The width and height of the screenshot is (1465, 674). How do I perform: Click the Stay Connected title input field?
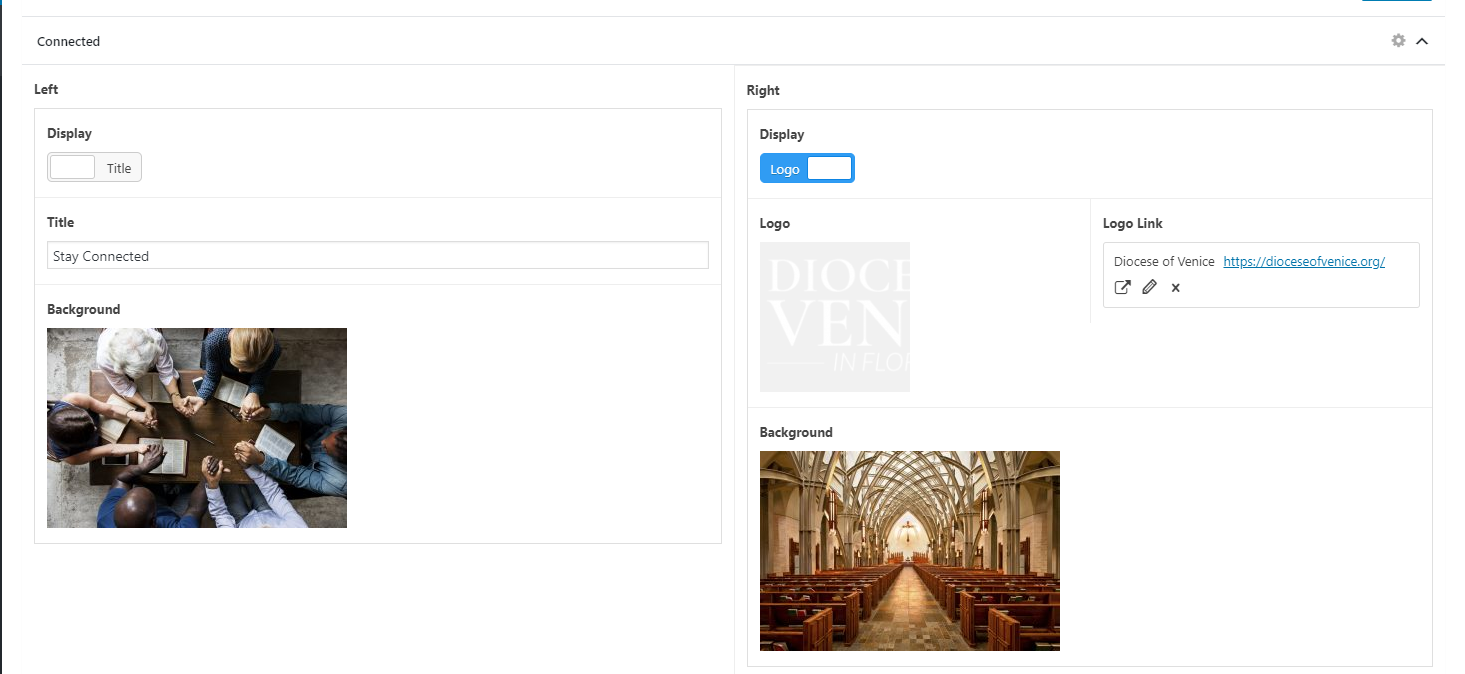click(377, 256)
